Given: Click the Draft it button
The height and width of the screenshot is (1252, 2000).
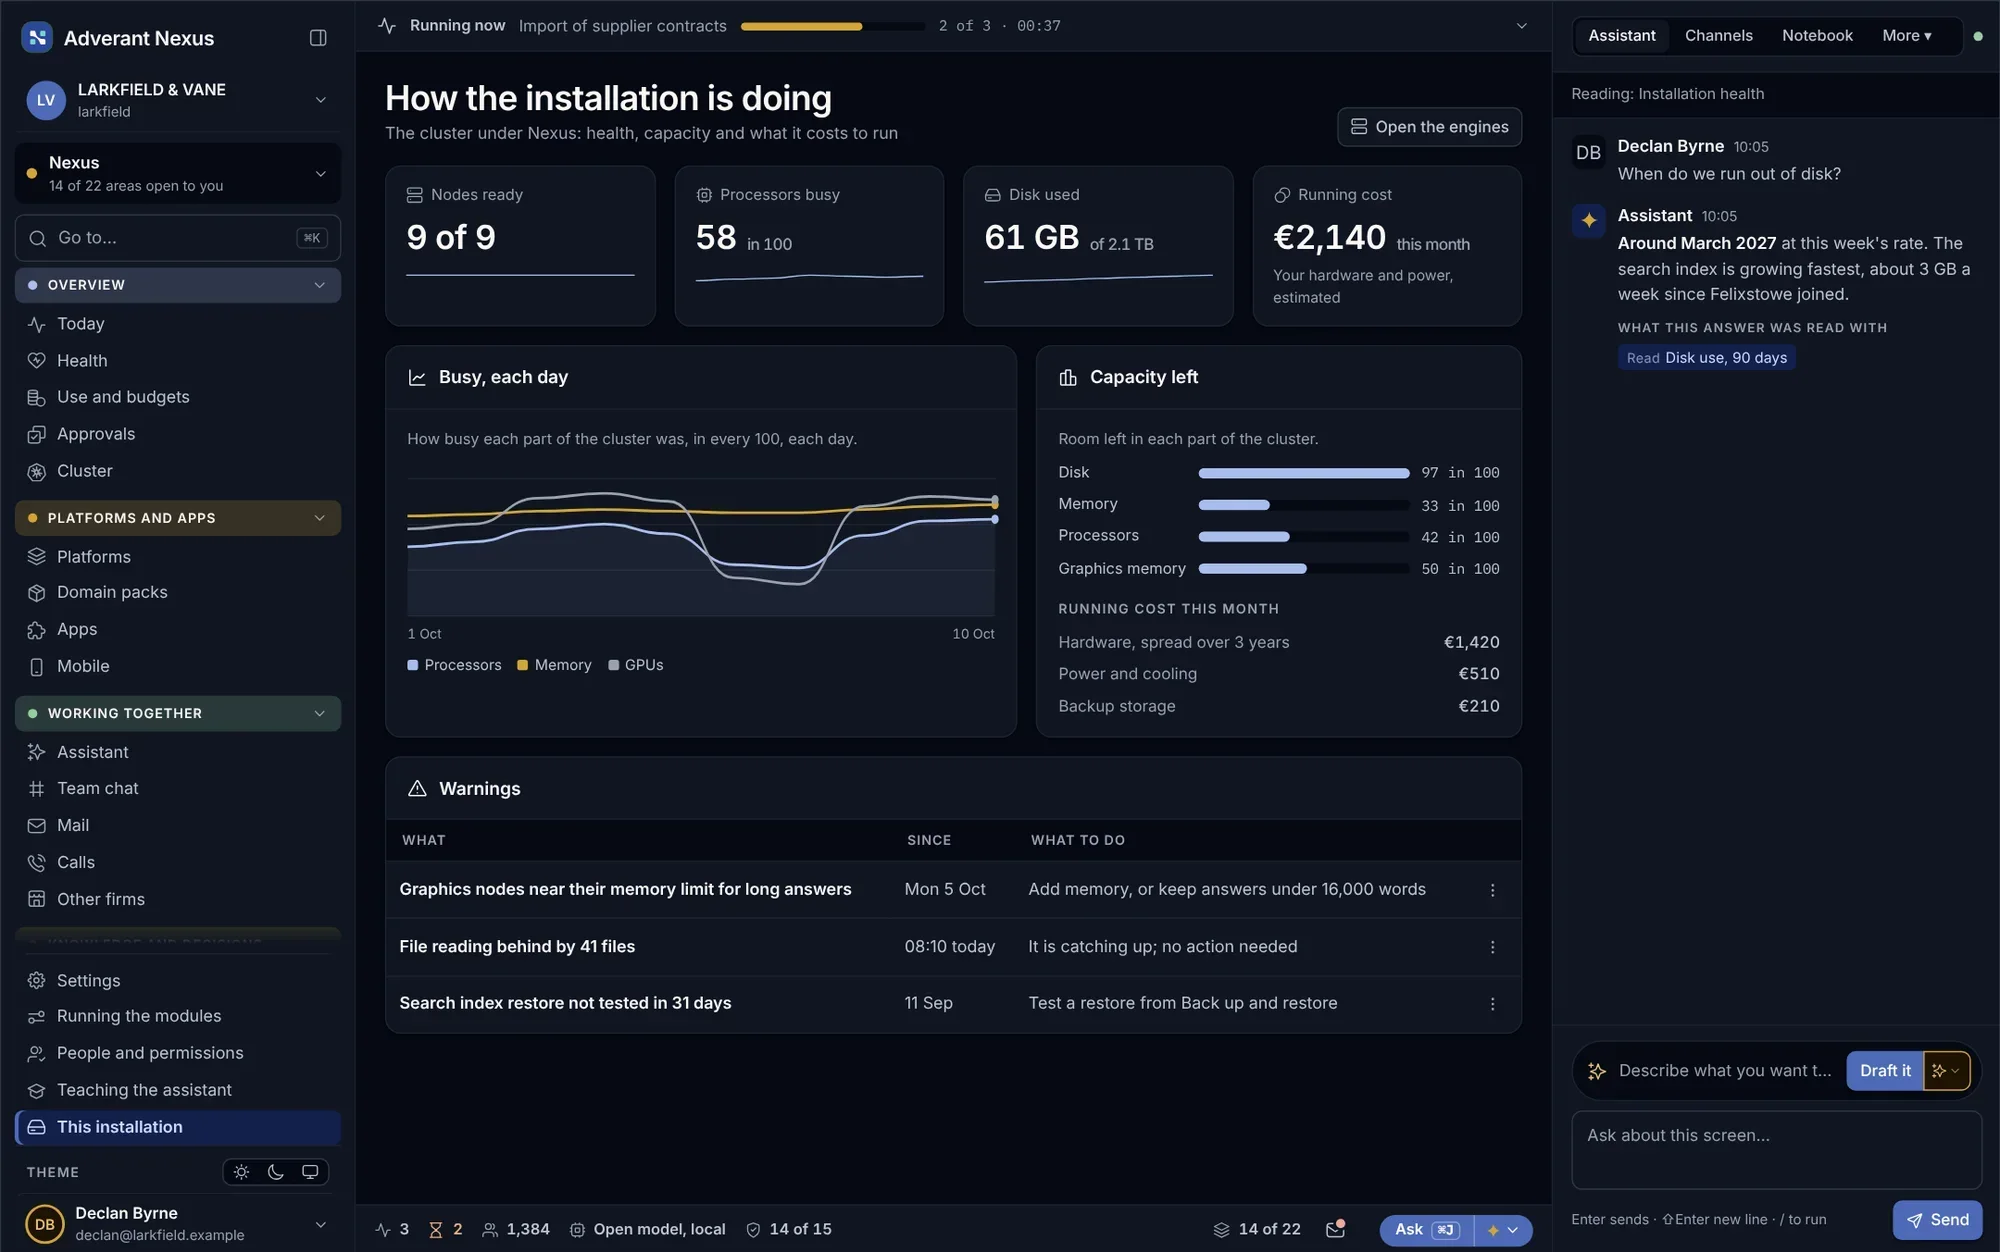Looking at the screenshot, I should pos(1884,1071).
